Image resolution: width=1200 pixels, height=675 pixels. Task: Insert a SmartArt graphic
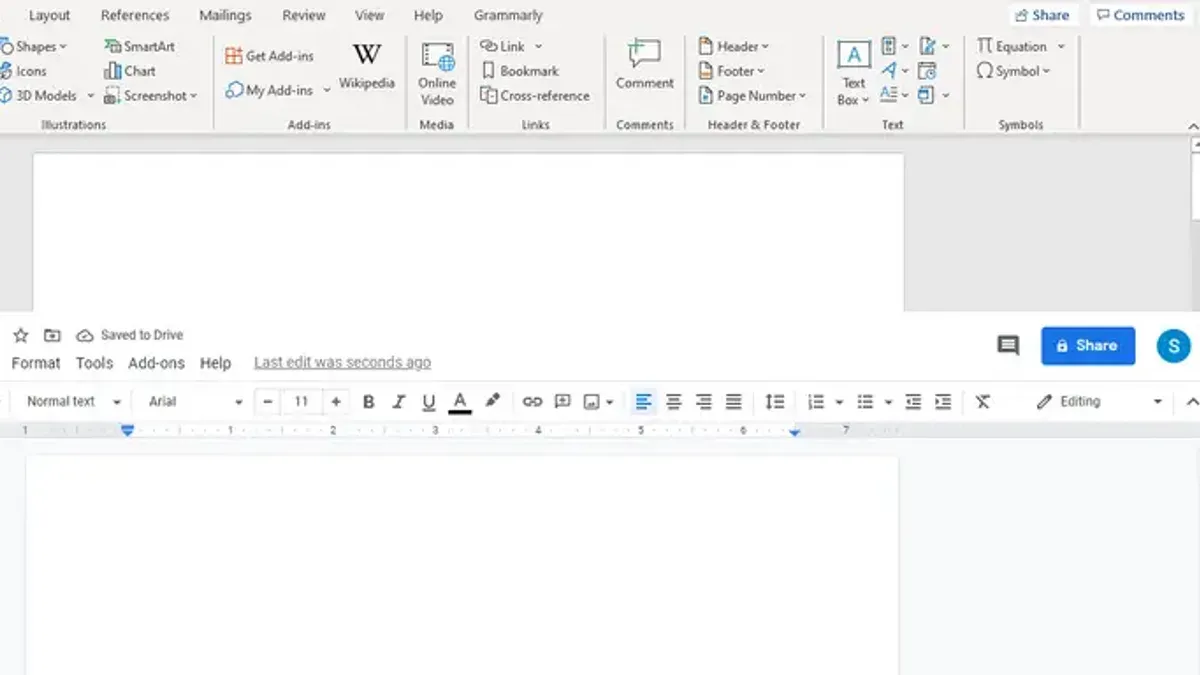click(x=140, y=46)
